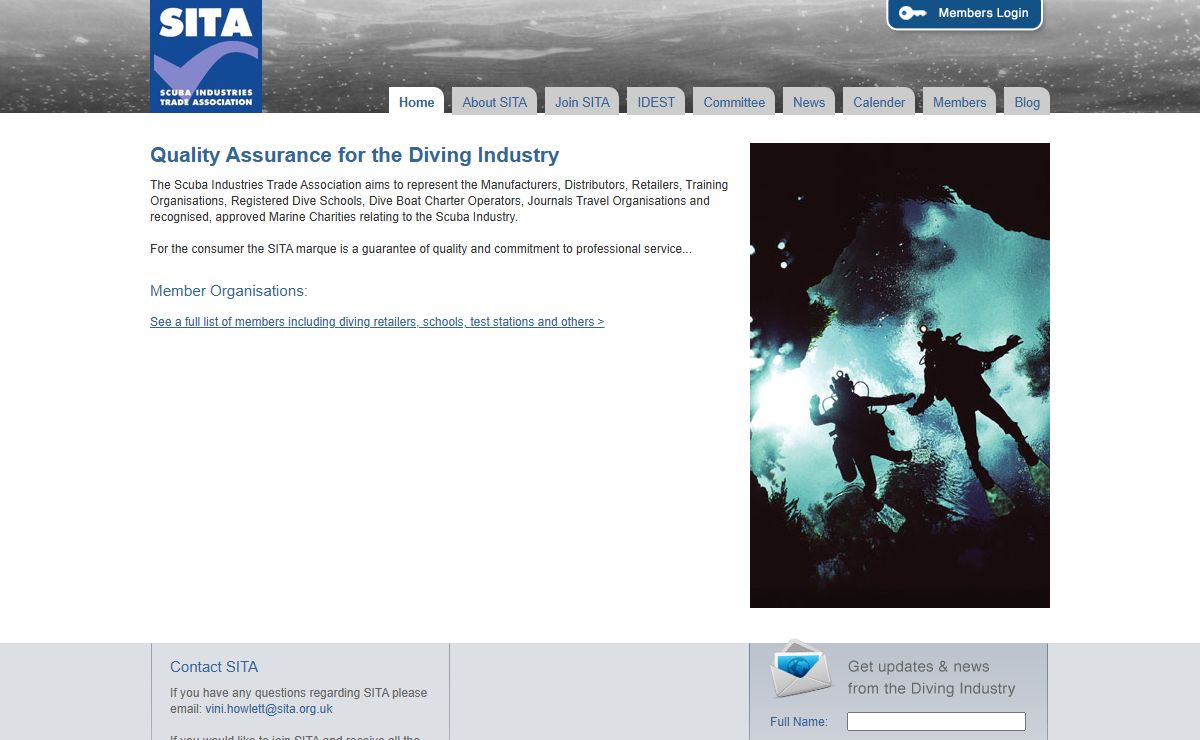Click the SITA marque guarantee paragraph
The width and height of the screenshot is (1200, 740).
point(421,249)
